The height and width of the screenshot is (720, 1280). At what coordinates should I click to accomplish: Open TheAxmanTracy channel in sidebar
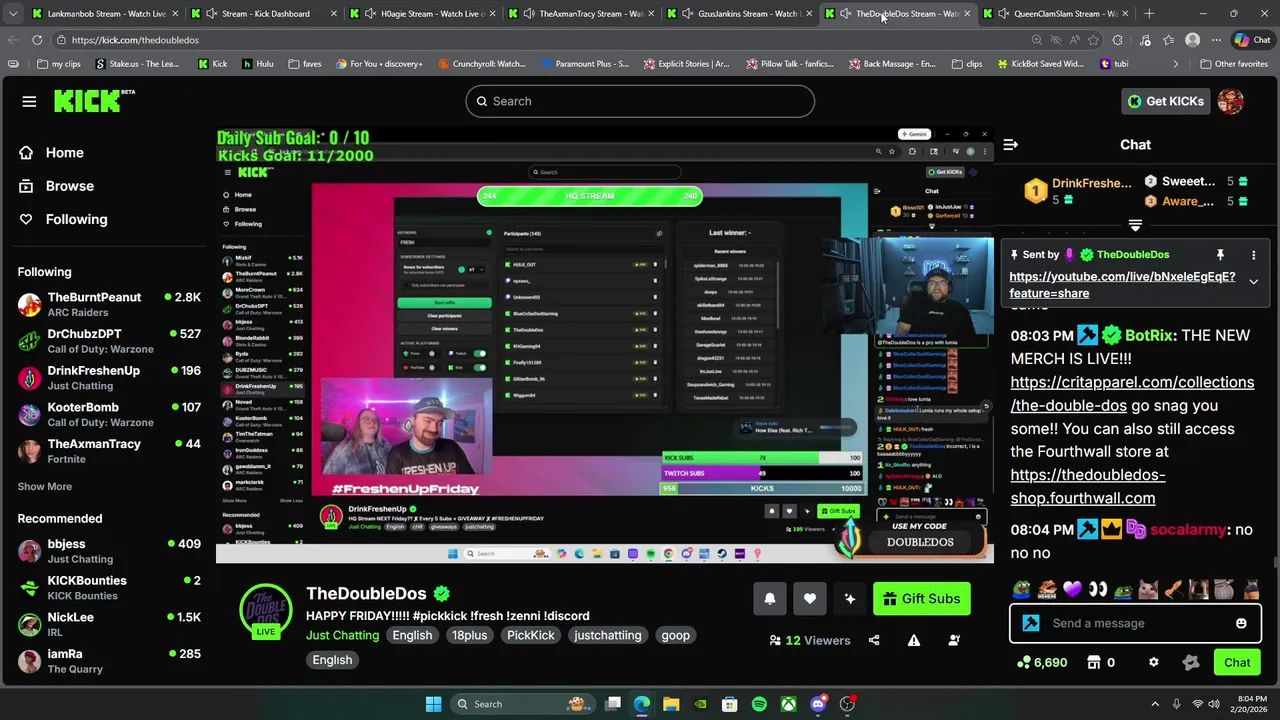click(108, 451)
